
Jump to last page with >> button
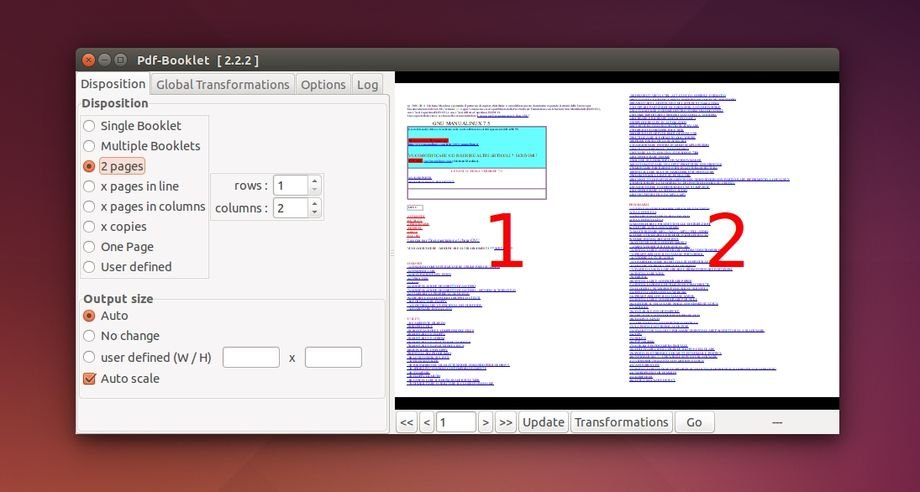[505, 422]
